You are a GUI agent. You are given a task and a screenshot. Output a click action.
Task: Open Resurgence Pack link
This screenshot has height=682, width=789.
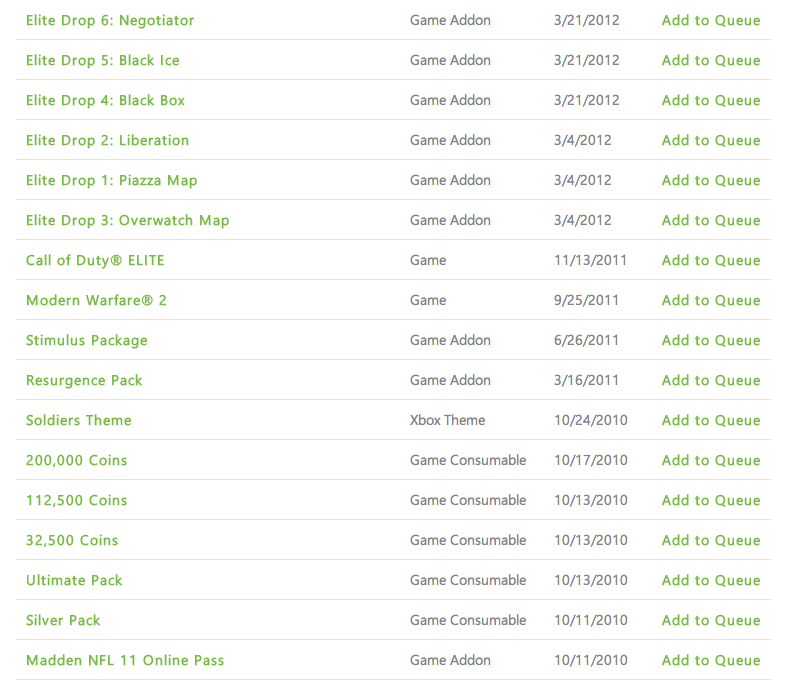(x=84, y=381)
